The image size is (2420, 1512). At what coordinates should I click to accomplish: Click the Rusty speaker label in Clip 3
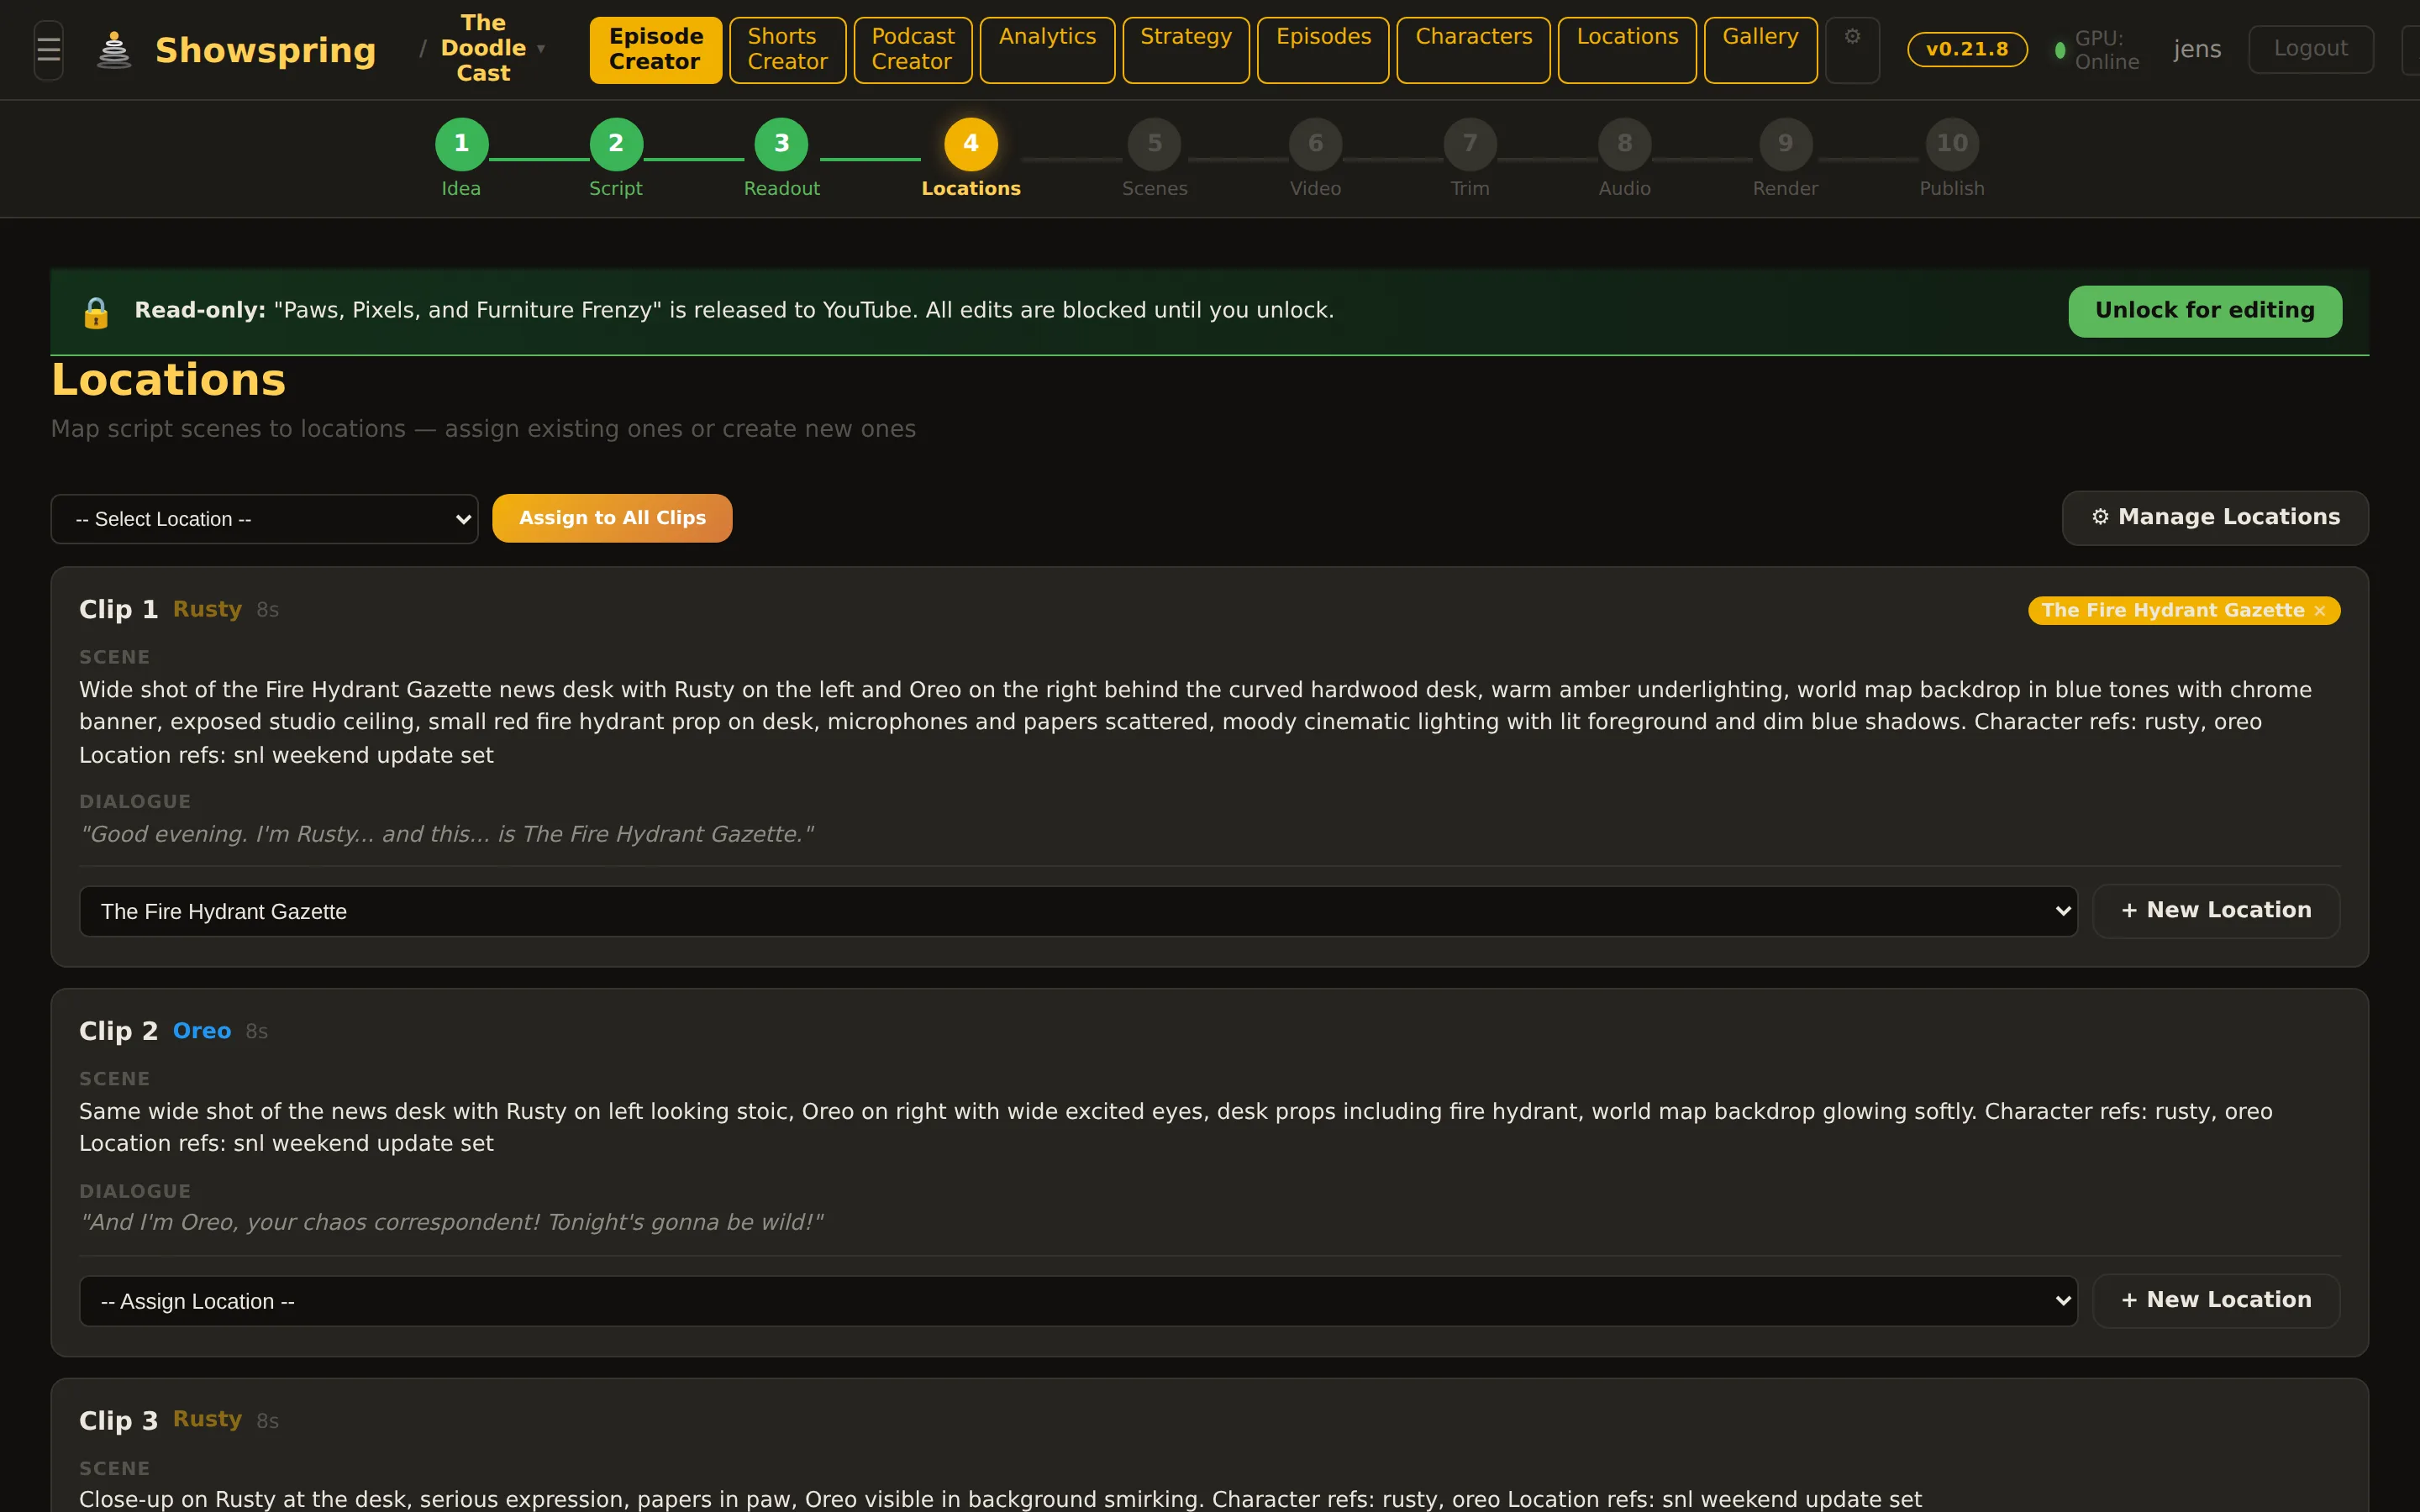[x=207, y=1419]
